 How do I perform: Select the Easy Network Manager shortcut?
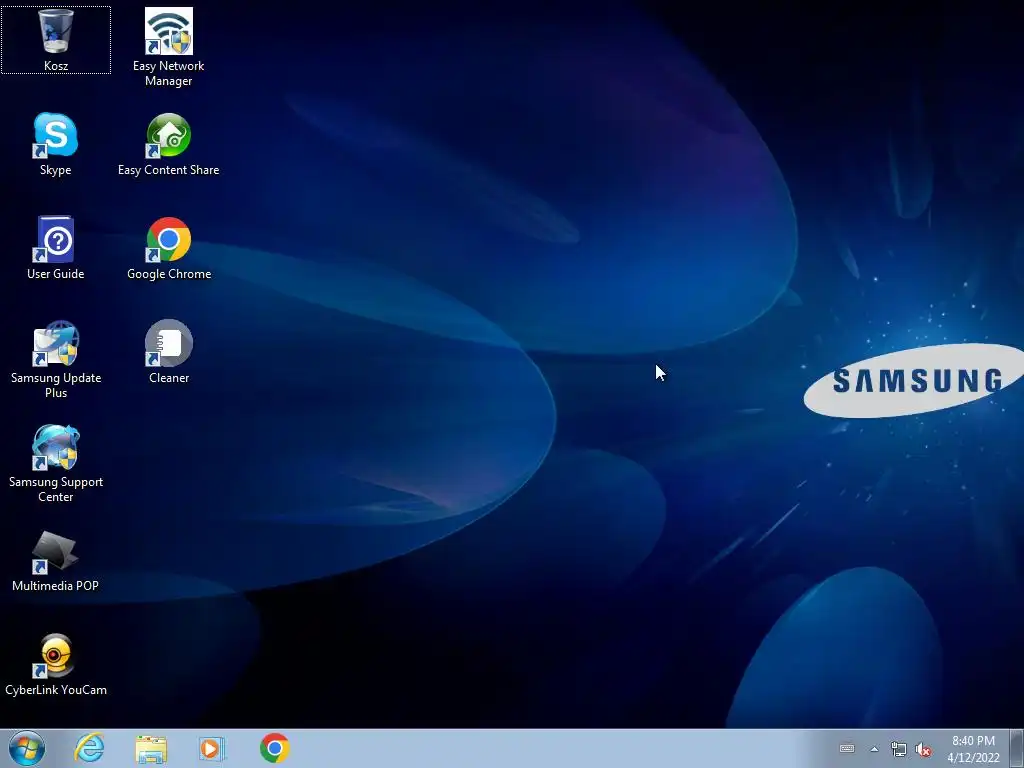click(x=168, y=47)
